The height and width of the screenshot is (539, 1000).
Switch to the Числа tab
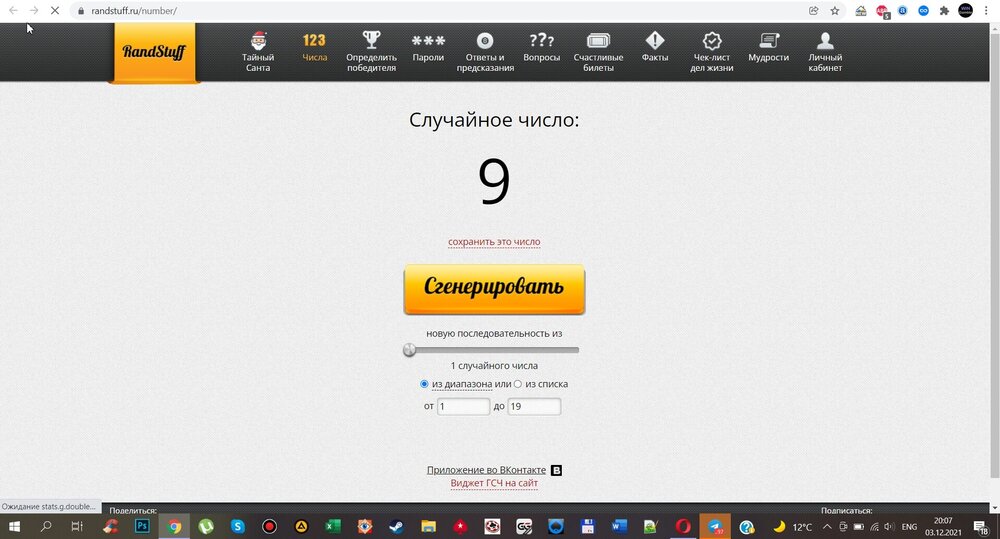click(314, 48)
